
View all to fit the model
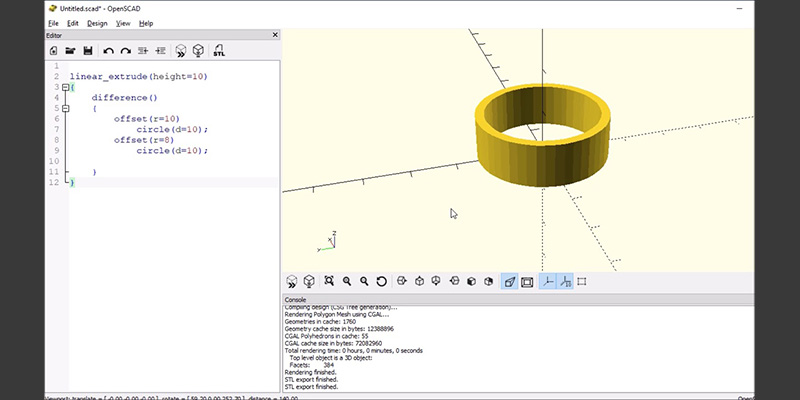pos(329,281)
